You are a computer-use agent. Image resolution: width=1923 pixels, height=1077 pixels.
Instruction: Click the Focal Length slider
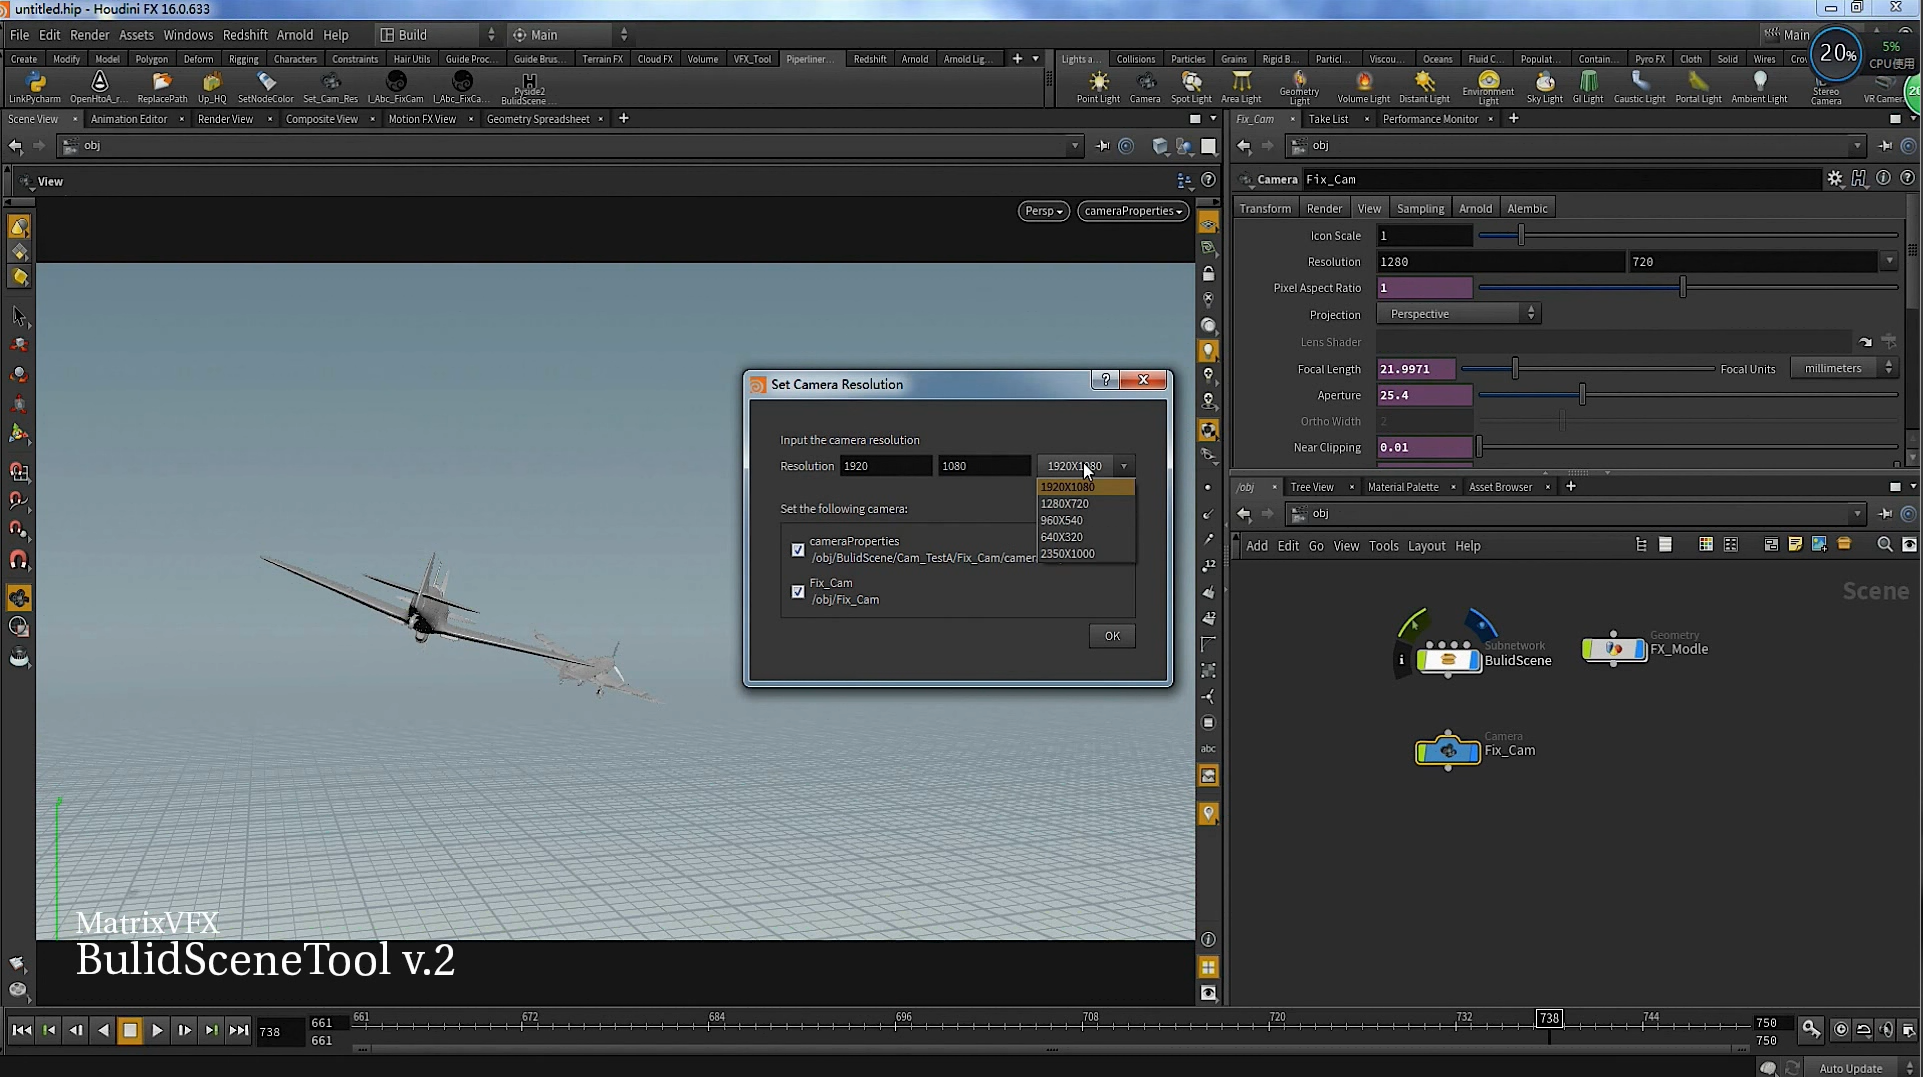pos(1588,369)
